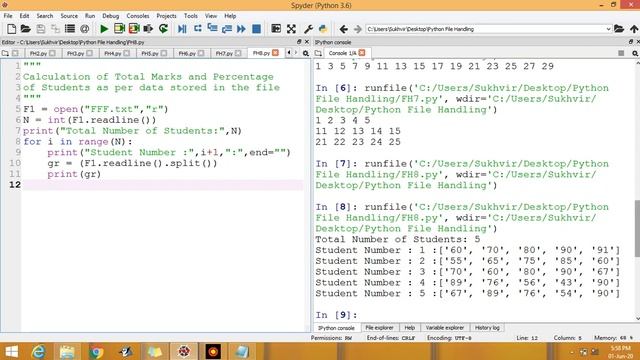Open the Source menu
The height and width of the screenshot is (360, 640).
[x=69, y=16]
